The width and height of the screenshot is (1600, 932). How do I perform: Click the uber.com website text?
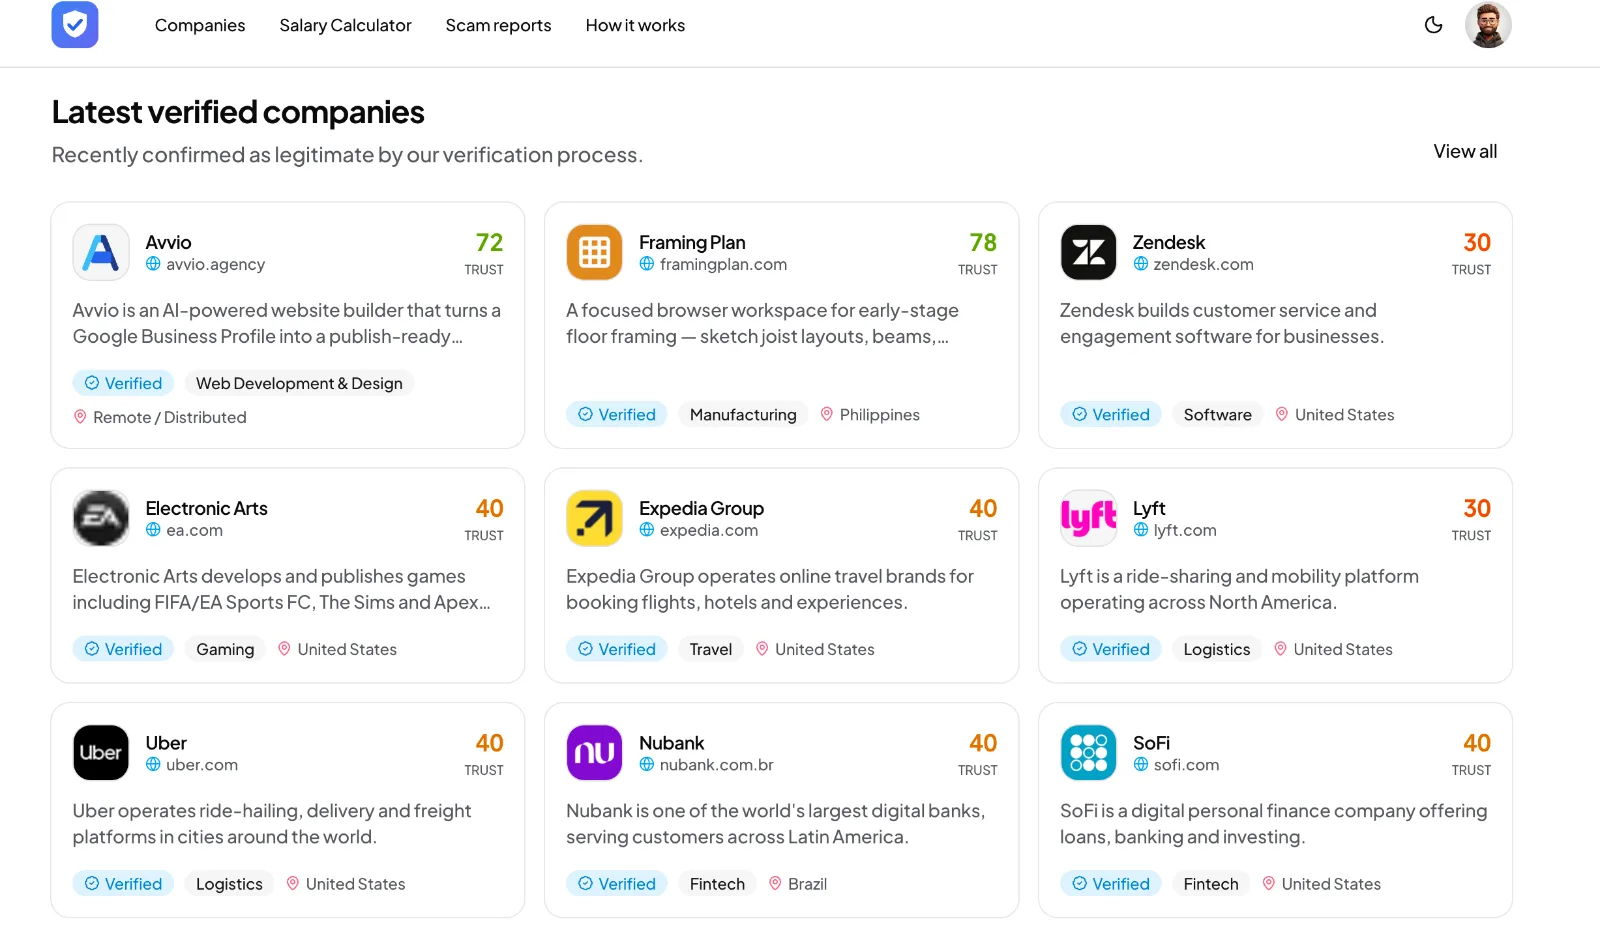[x=202, y=765]
